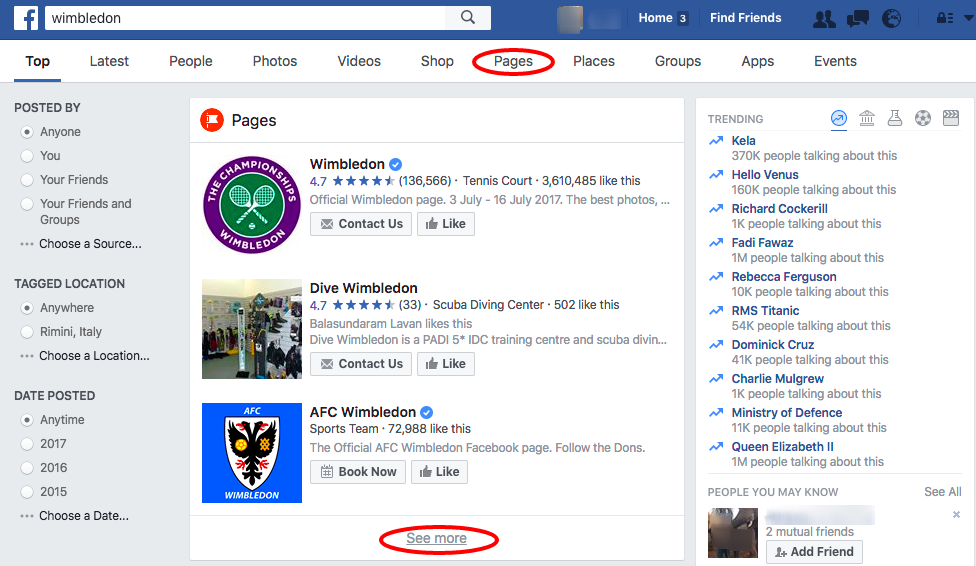Open the notifications globe icon
The image size is (976, 566).
pos(891,18)
